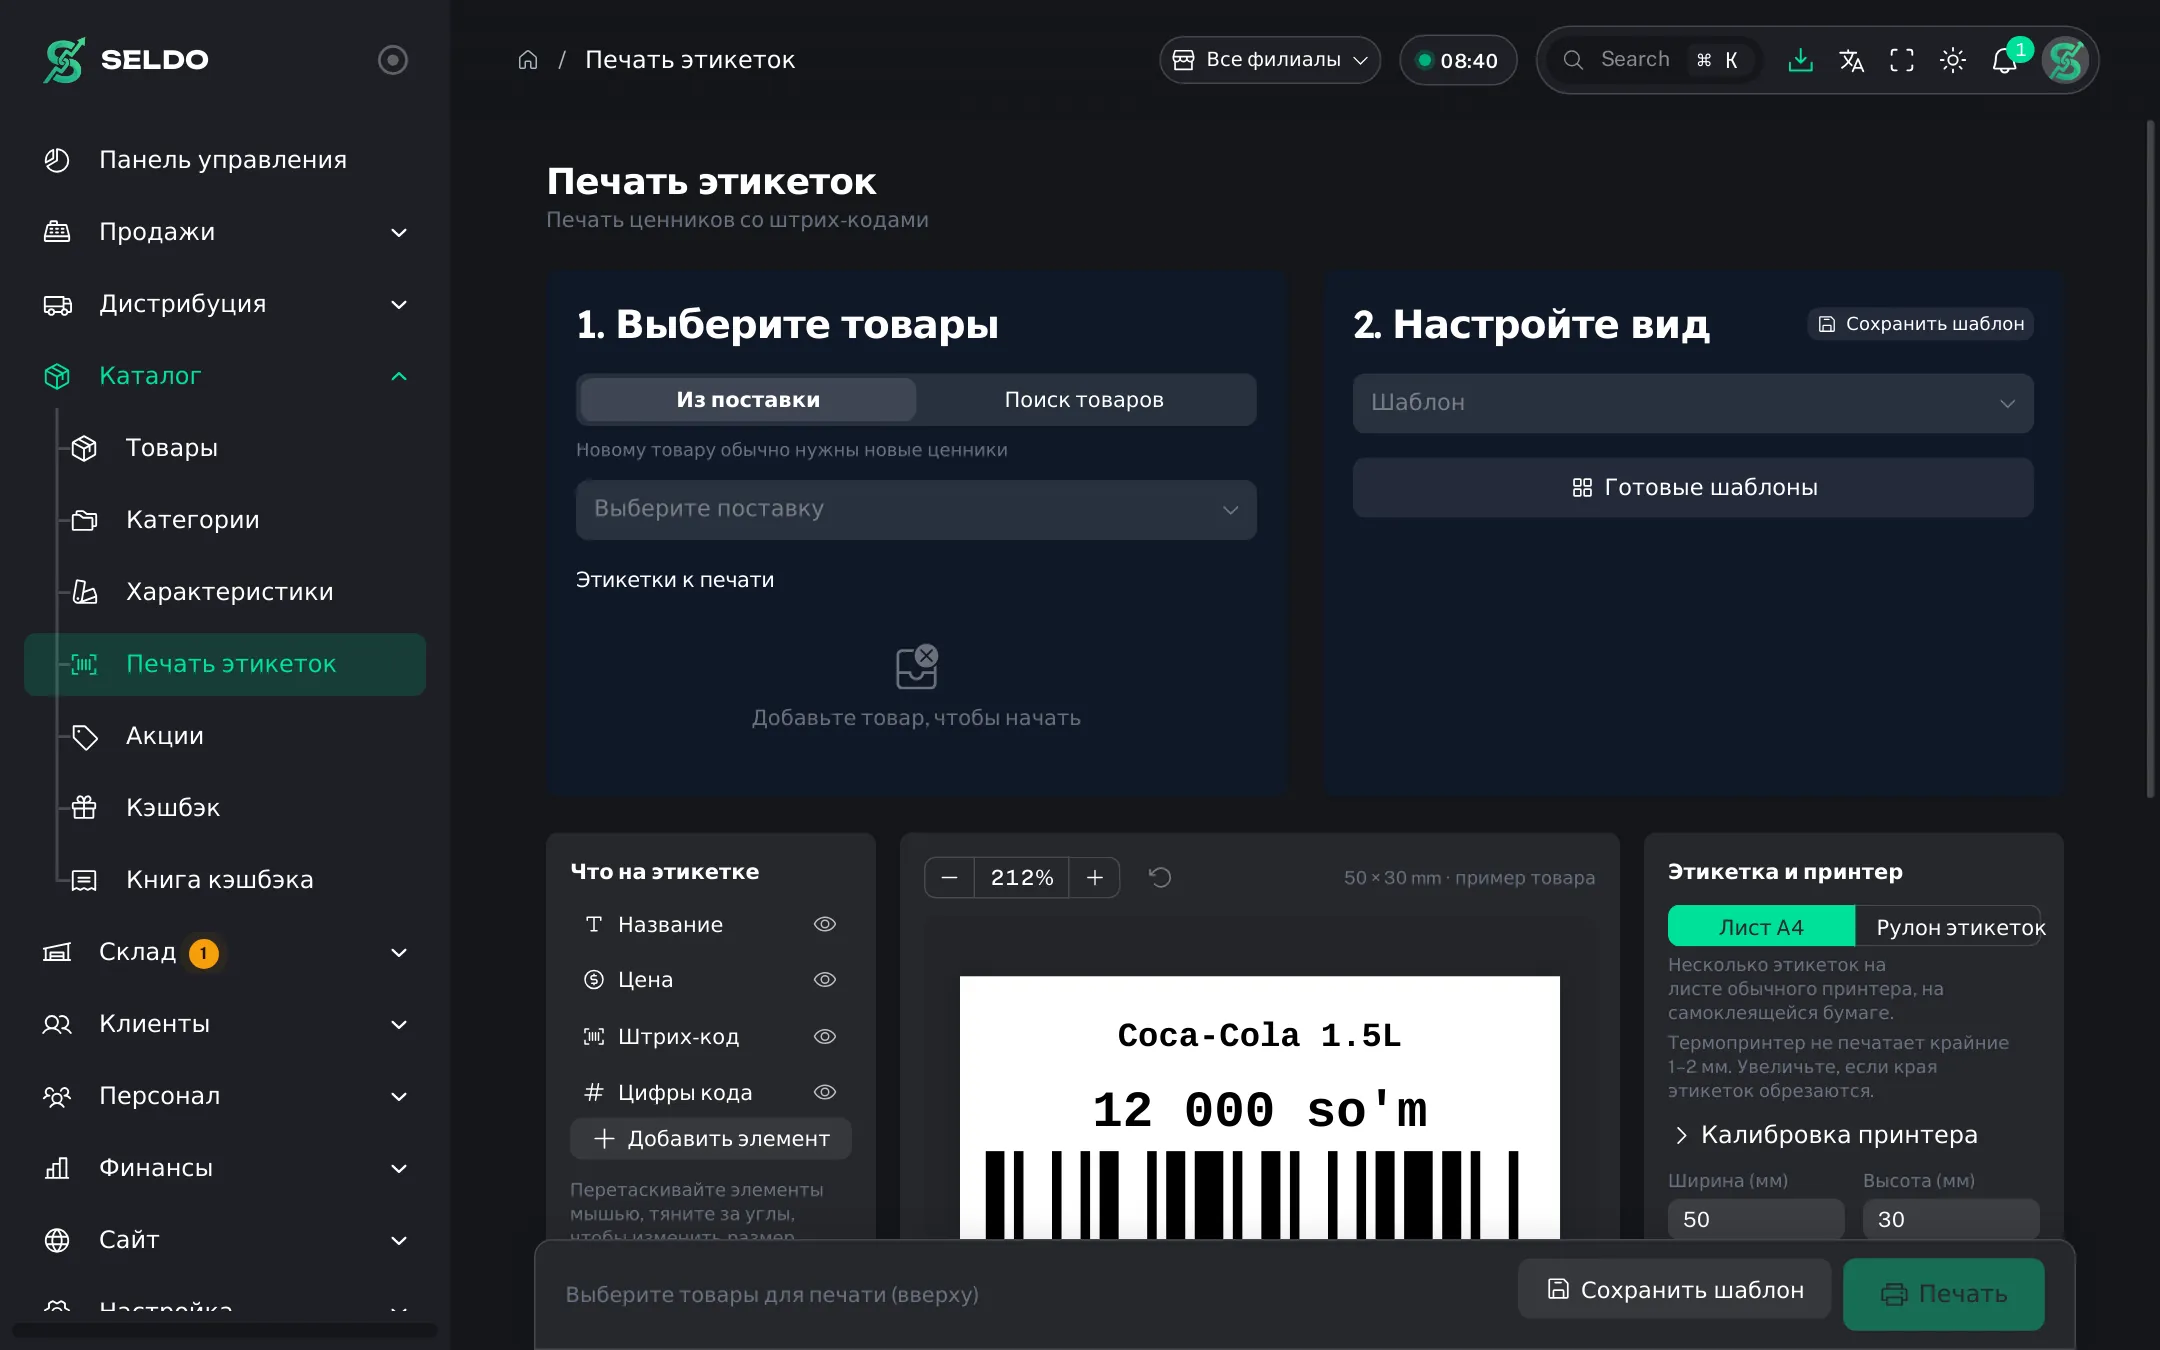This screenshot has width=2160, height=1350.
Task: Click top Сохранить шаблон button in step 2
Action: [1921, 324]
